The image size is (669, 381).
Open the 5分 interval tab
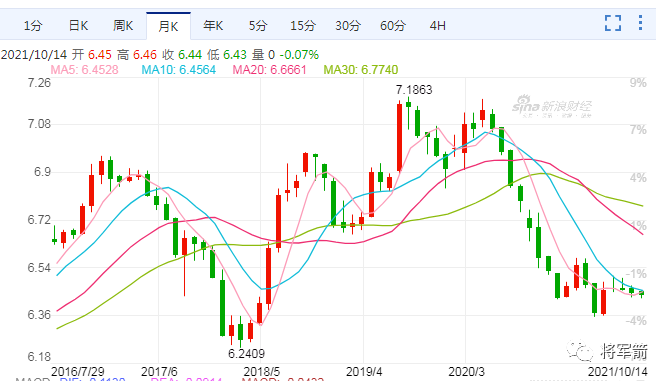(x=258, y=26)
